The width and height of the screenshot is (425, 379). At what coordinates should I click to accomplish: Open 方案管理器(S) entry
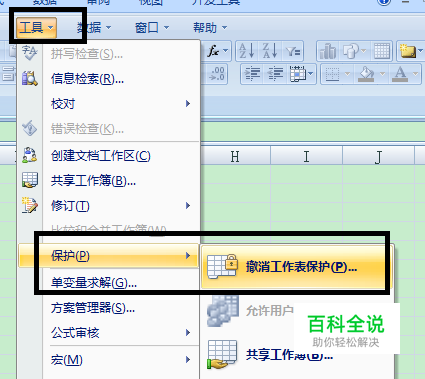click(x=109, y=308)
